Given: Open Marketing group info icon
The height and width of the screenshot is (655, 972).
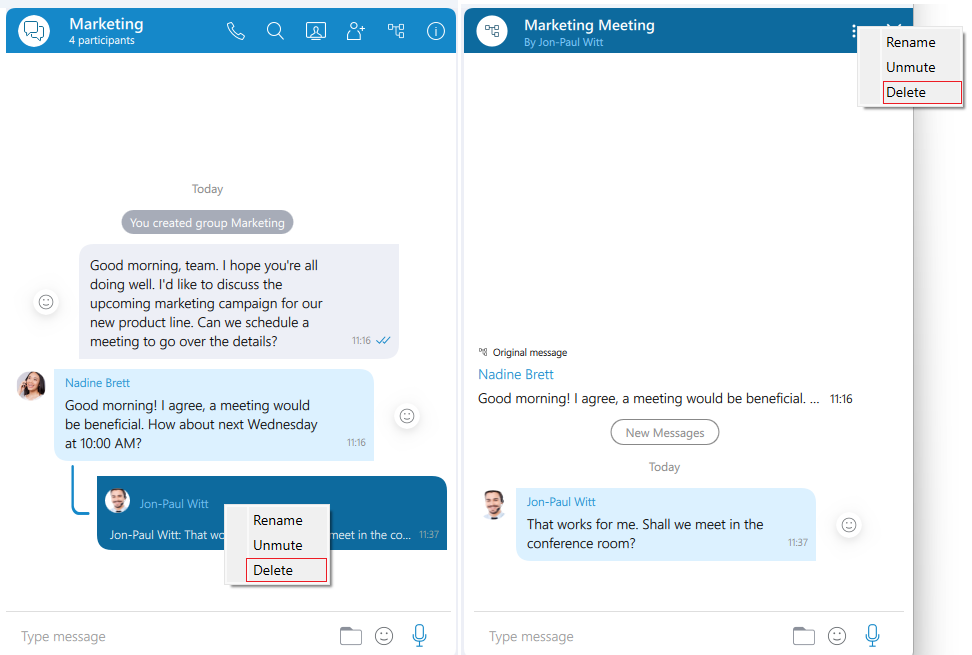Looking at the screenshot, I should click(x=436, y=30).
